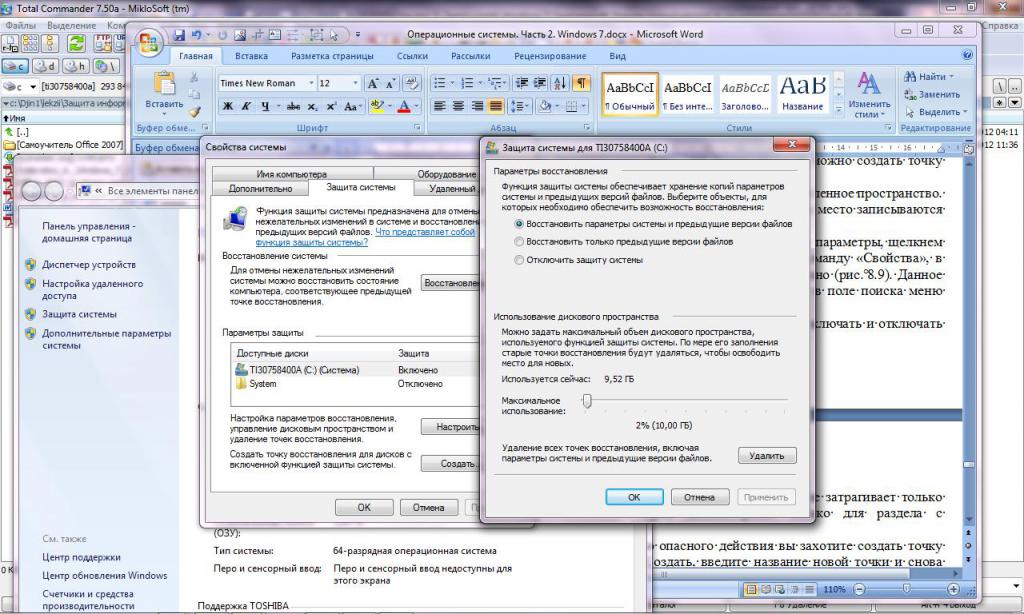
Task: Apply red font color in Word
Action: (x=404, y=106)
